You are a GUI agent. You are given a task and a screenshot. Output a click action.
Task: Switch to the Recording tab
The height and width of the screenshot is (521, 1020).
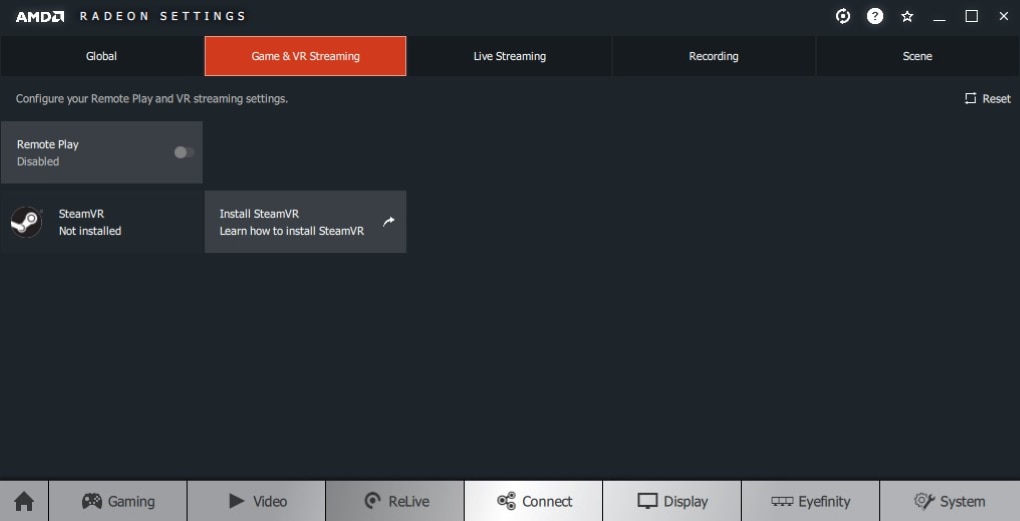click(714, 56)
